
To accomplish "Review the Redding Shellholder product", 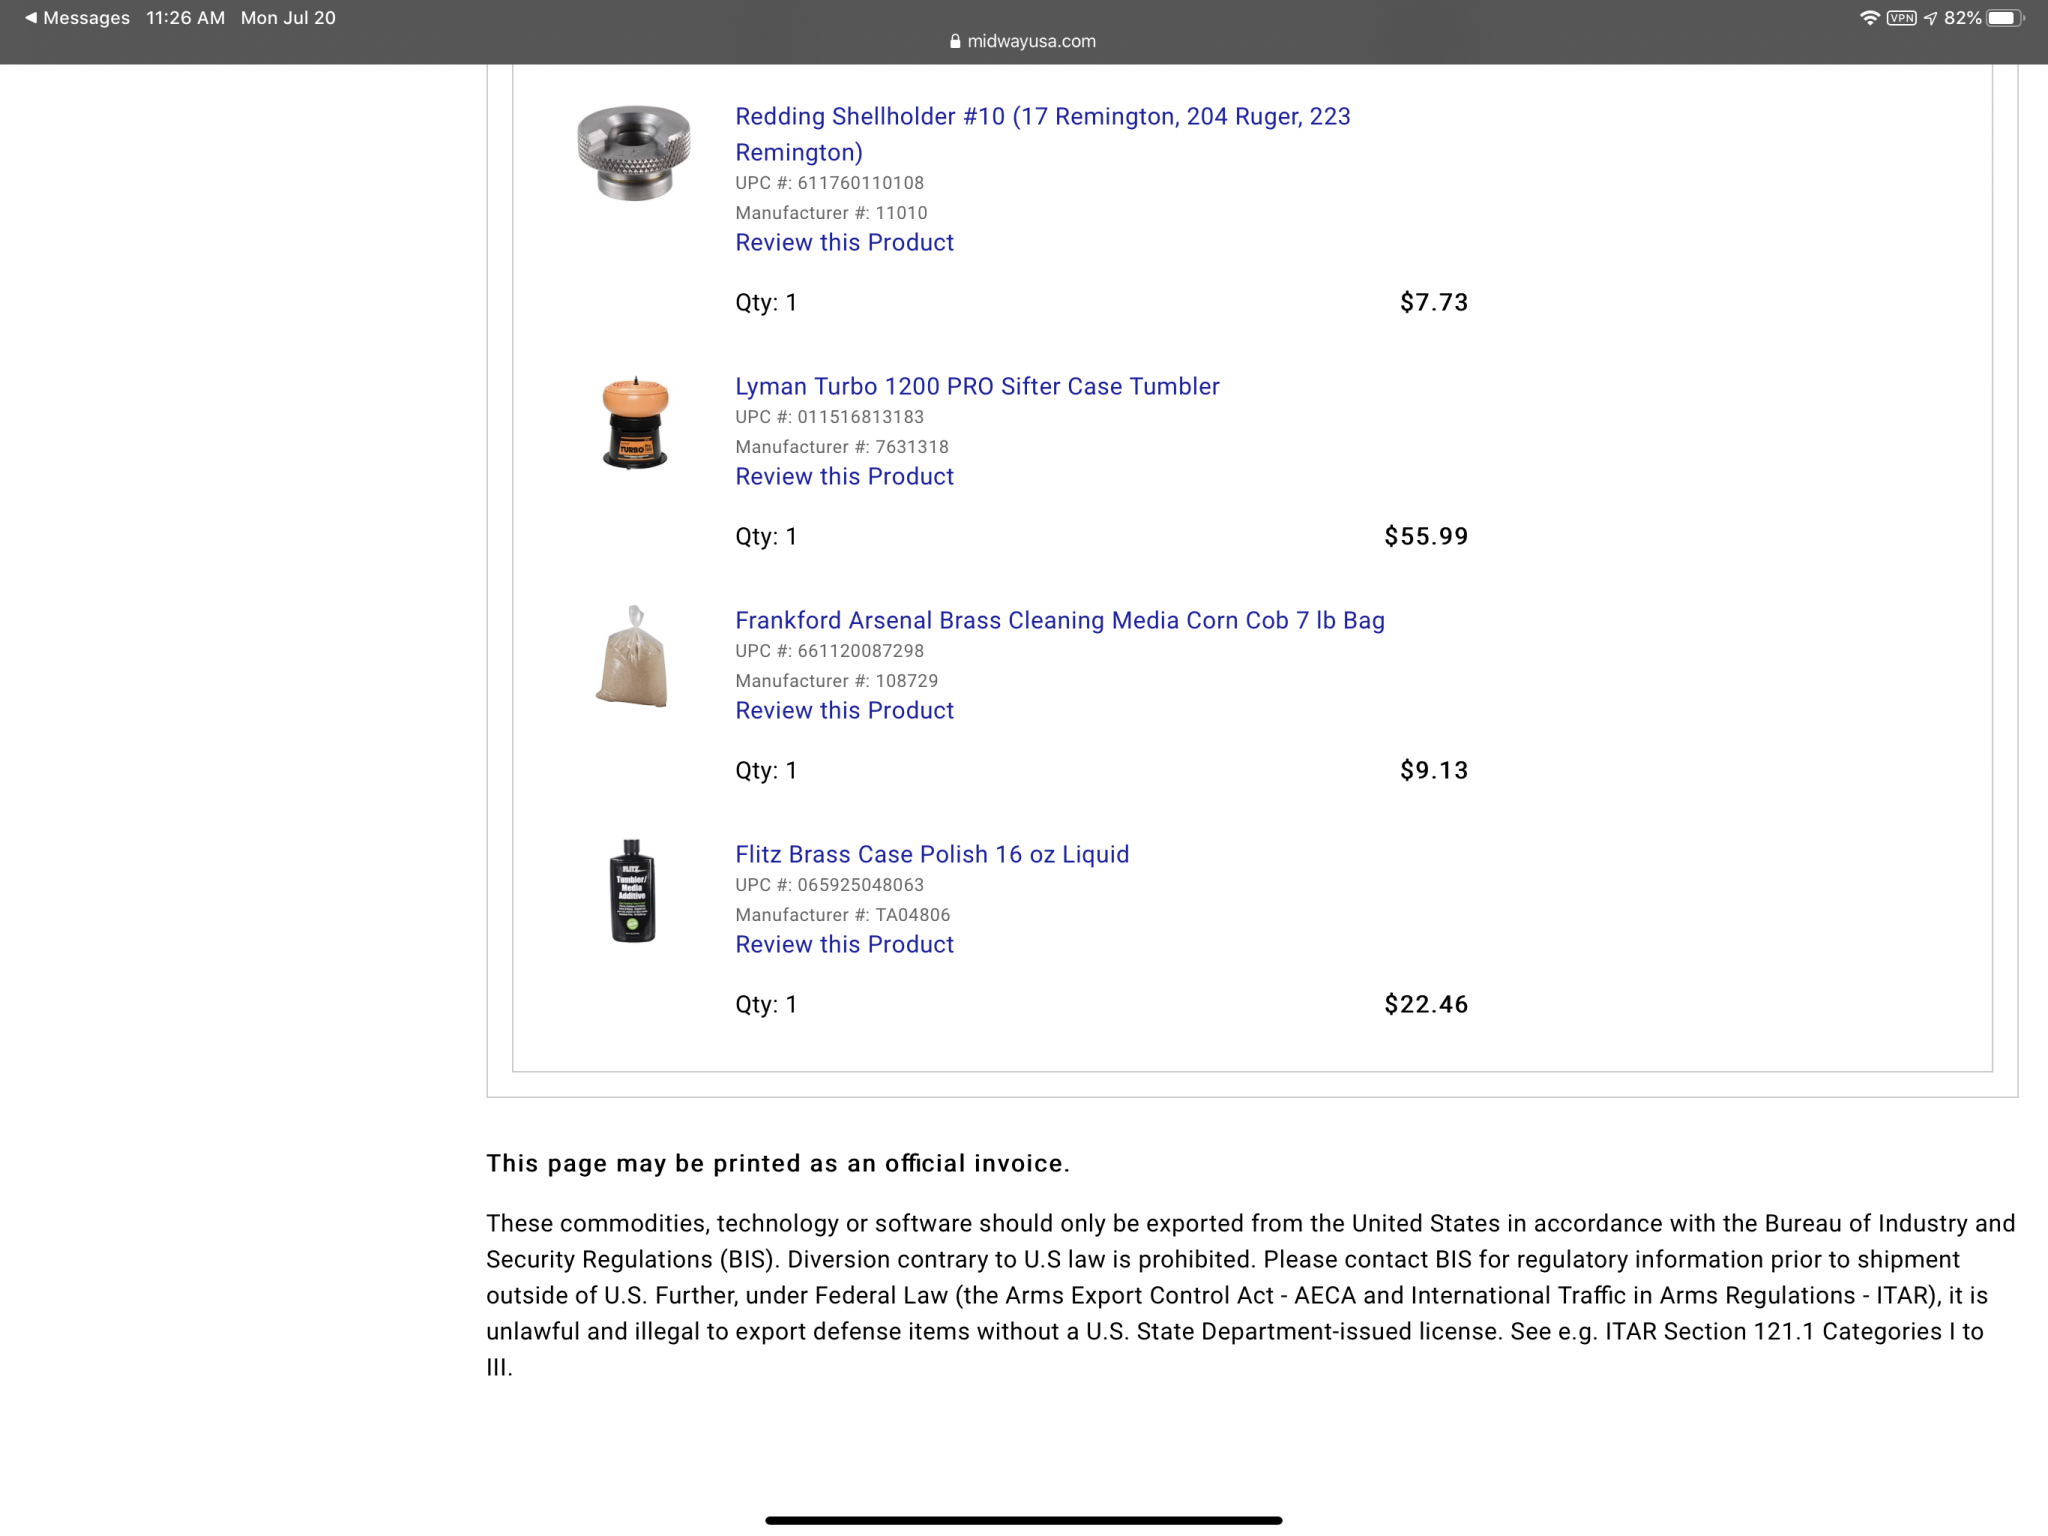I will (x=844, y=242).
